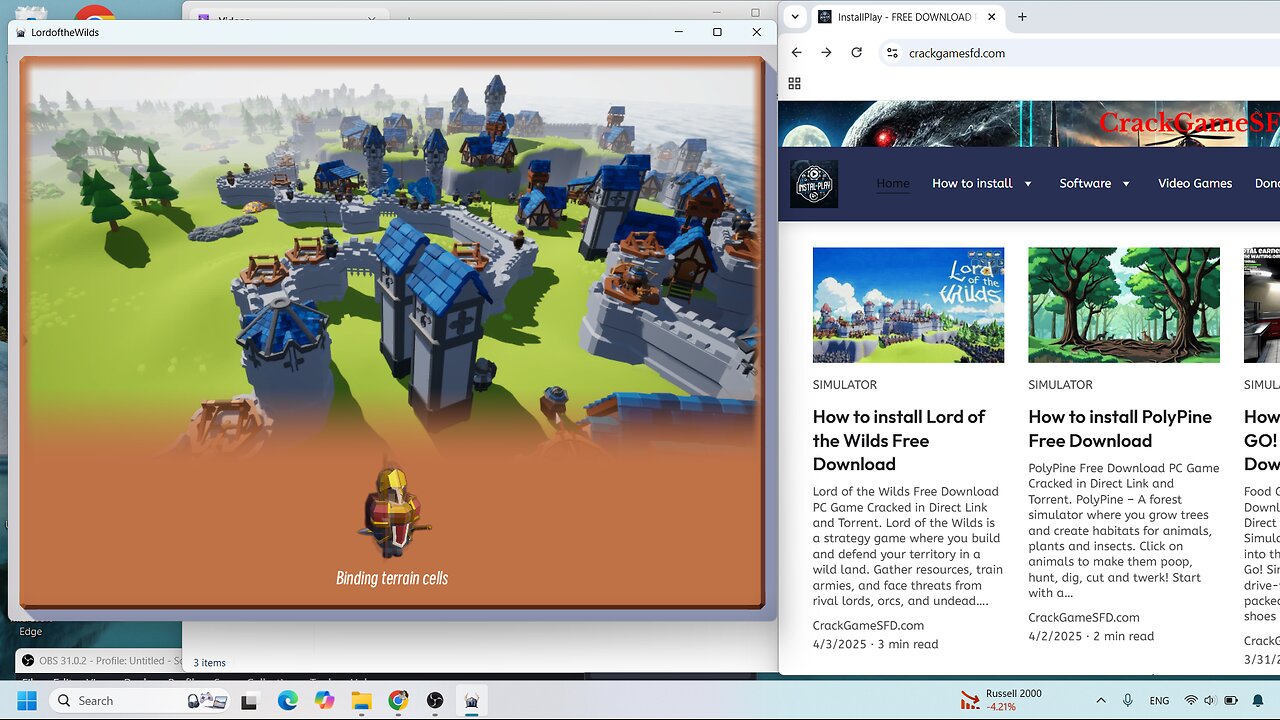Open a new browser tab

pos(1022,17)
